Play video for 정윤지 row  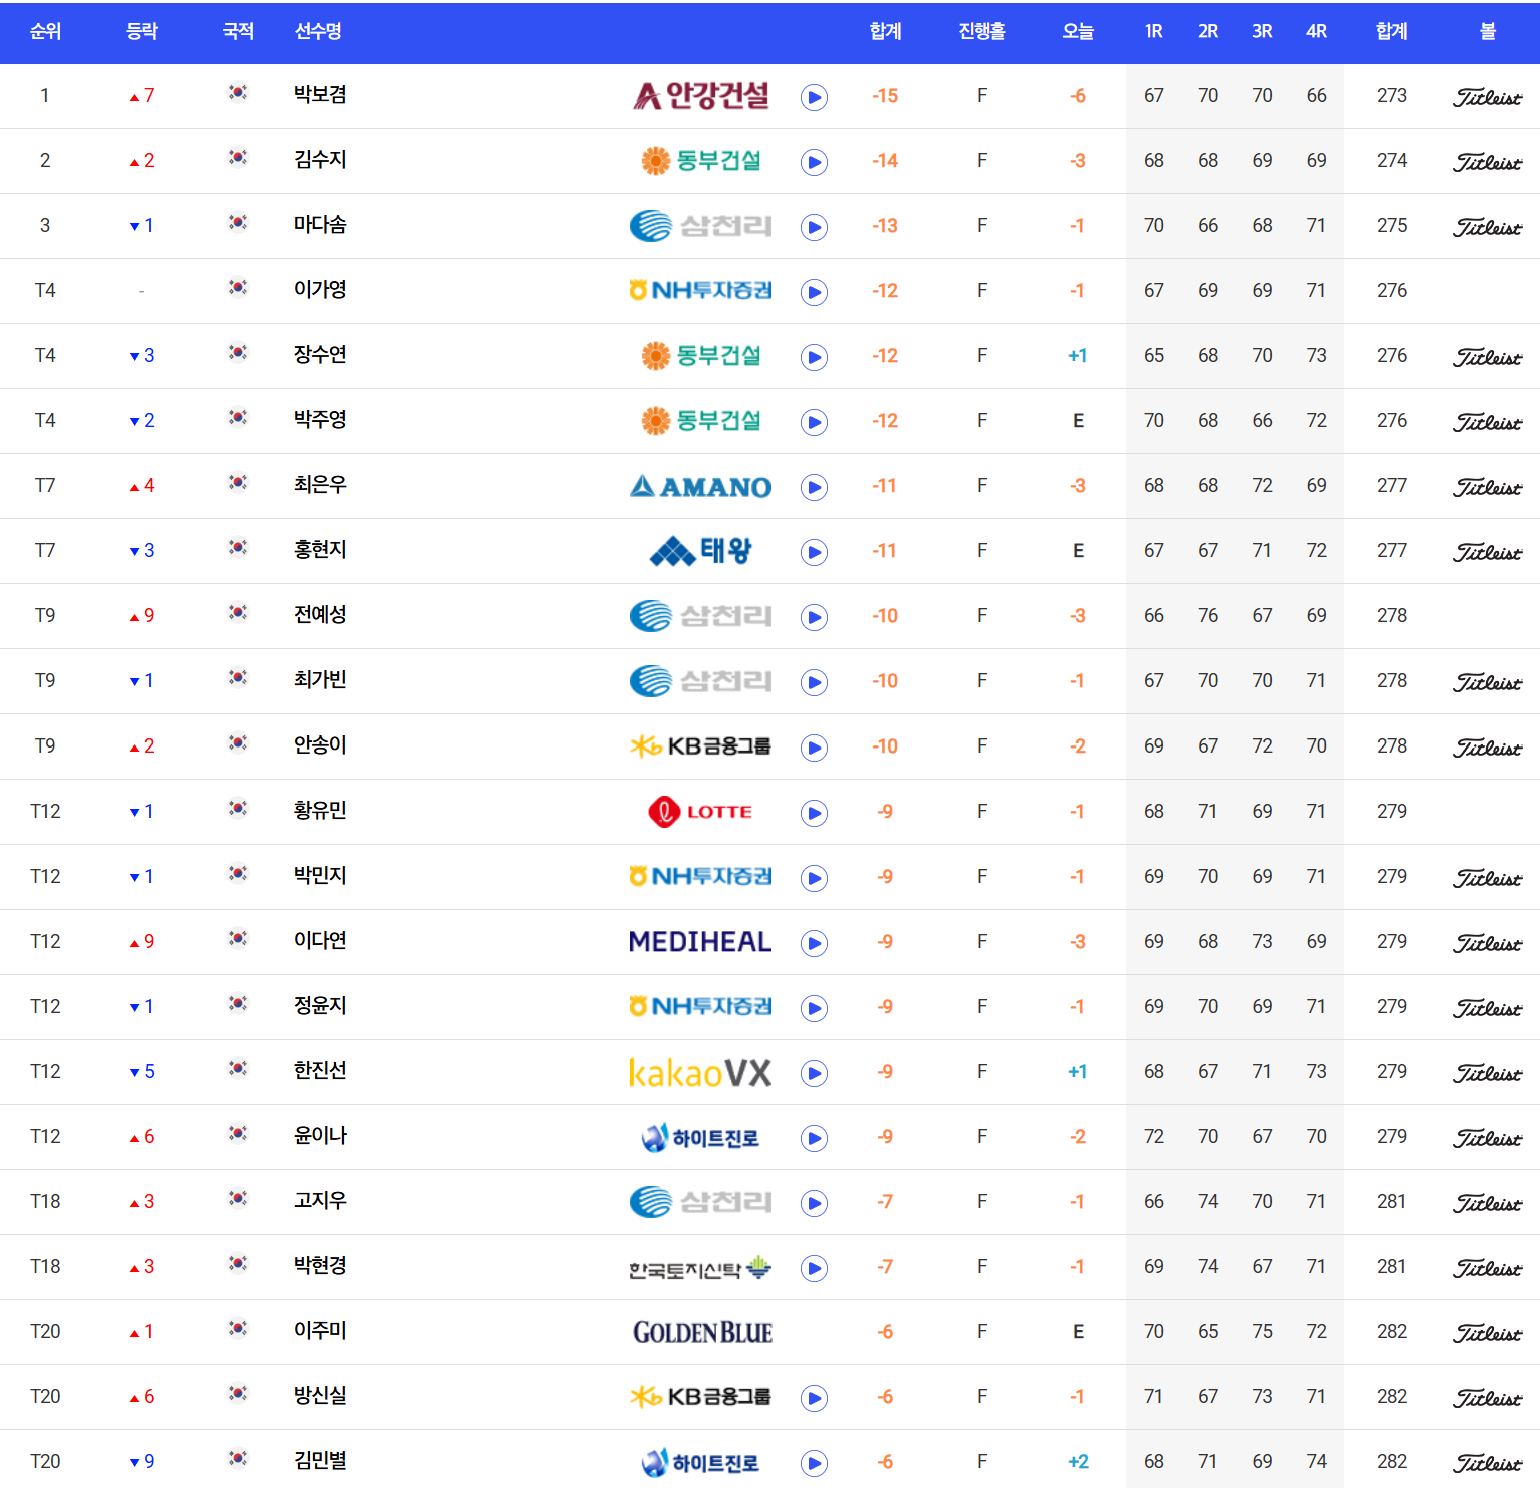[814, 1008]
